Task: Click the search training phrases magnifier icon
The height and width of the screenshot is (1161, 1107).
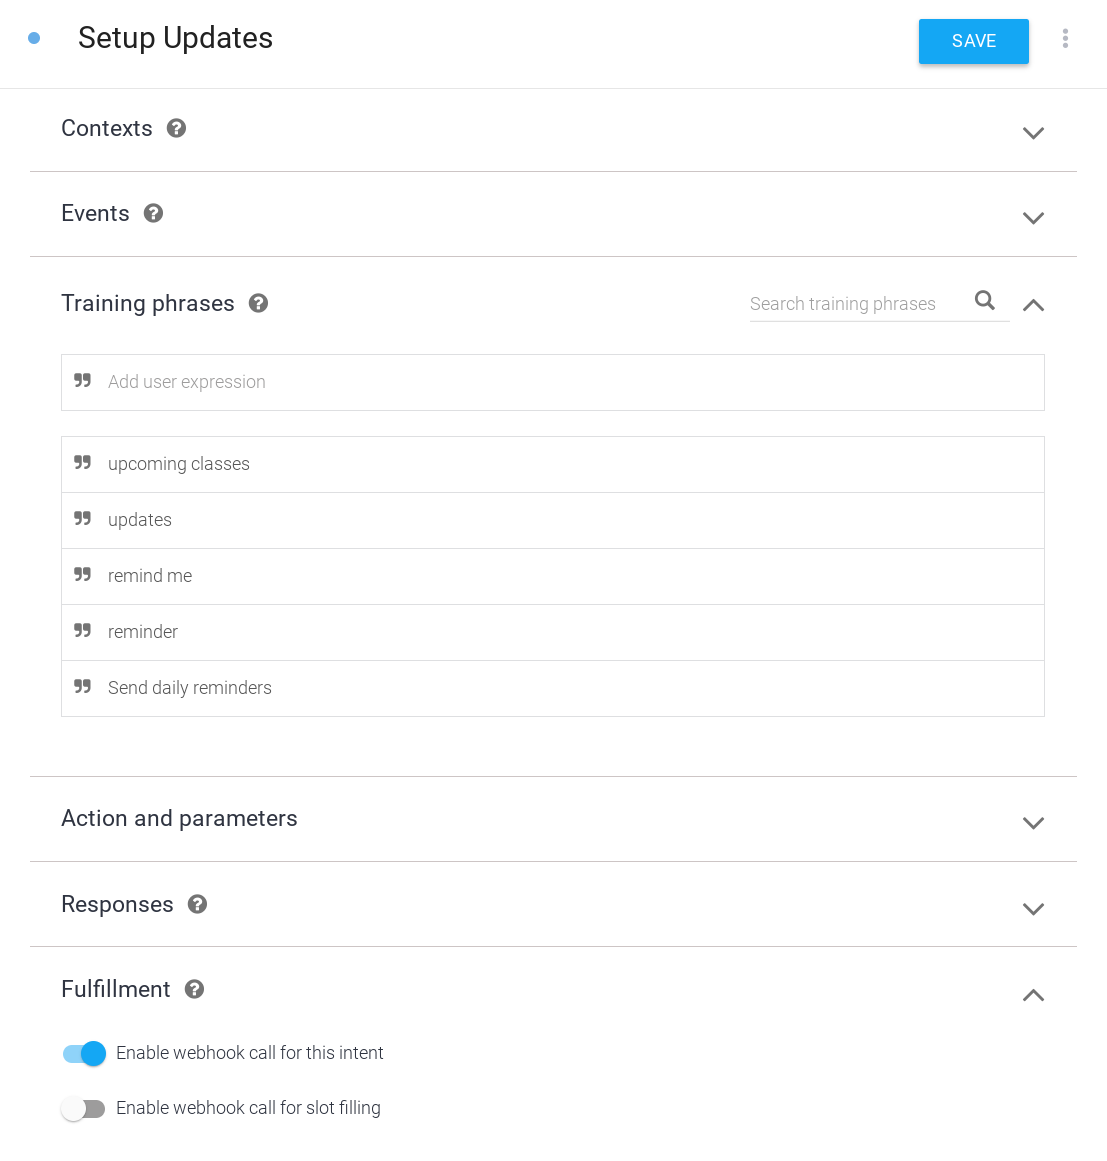Action: tap(985, 301)
